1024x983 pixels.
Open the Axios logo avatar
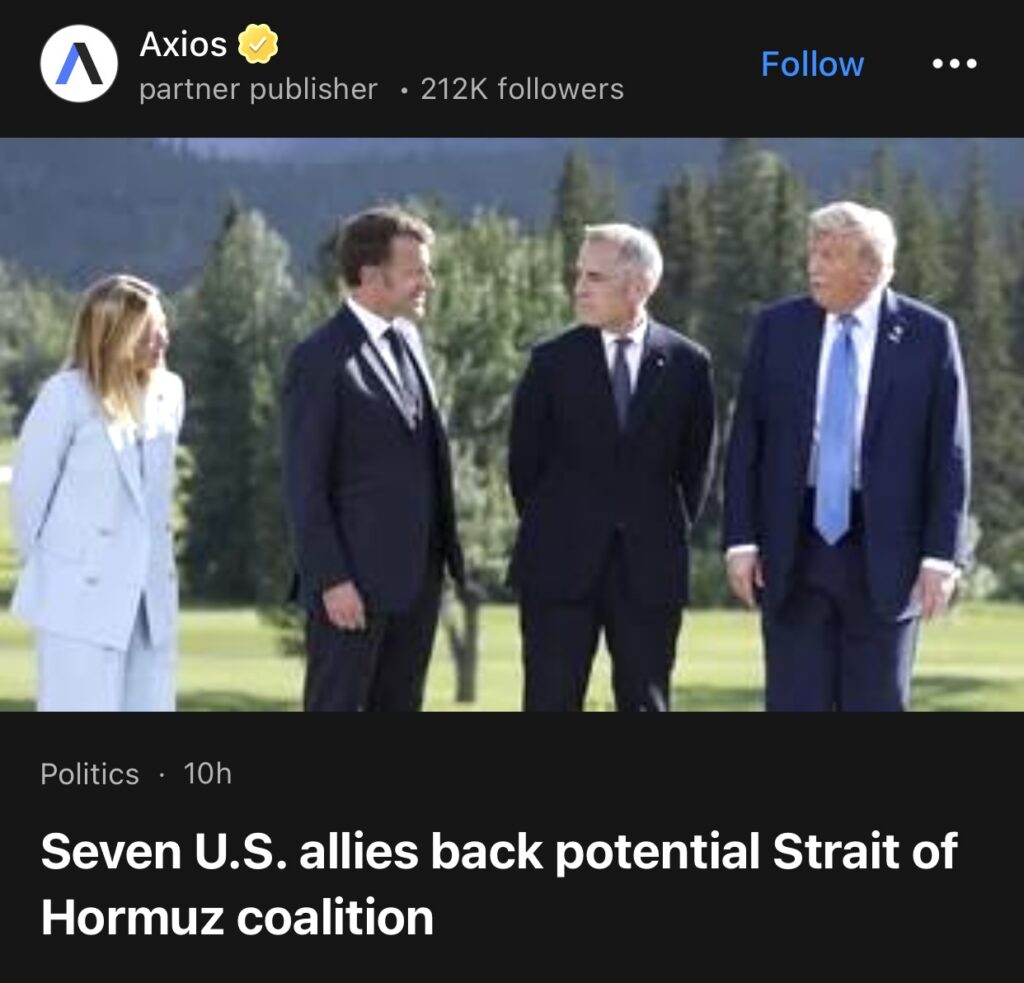point(79,63)
